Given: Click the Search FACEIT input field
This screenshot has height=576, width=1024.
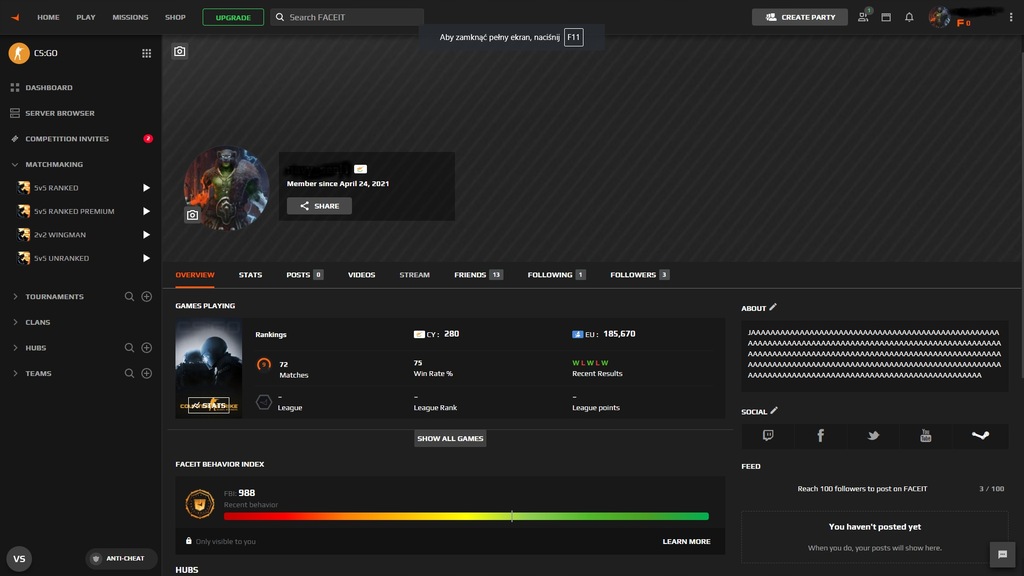Looking at the screenshot, I should tap(347, 16).
